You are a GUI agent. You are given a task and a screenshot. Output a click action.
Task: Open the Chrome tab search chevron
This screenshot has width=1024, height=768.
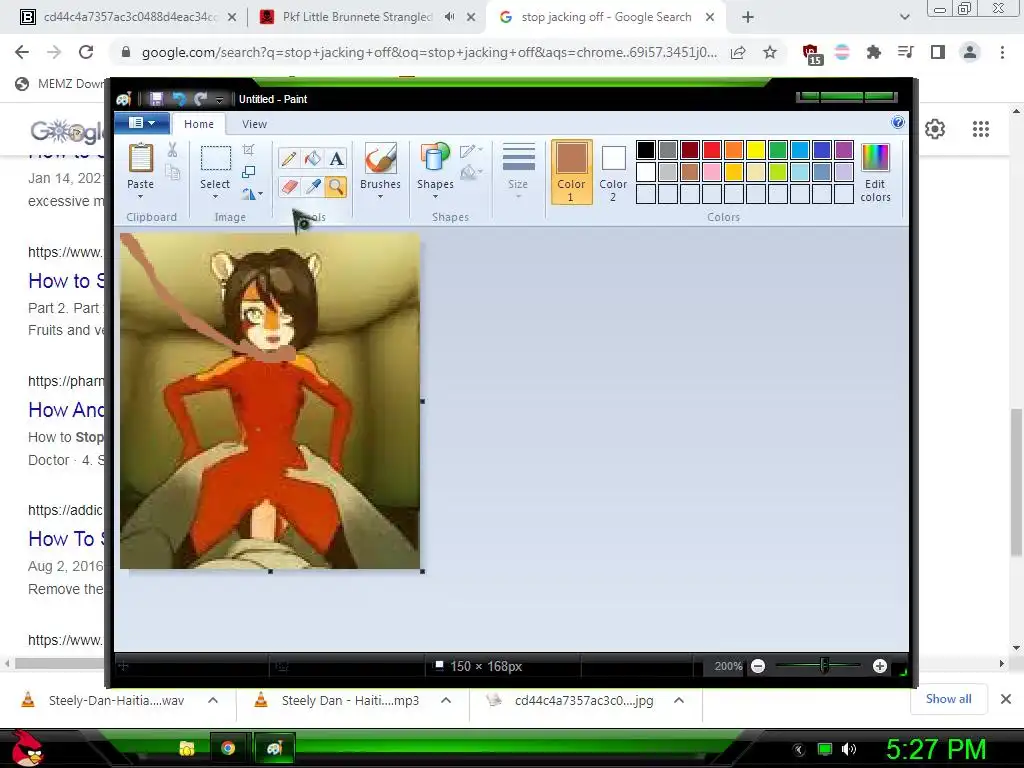point(904,17)
